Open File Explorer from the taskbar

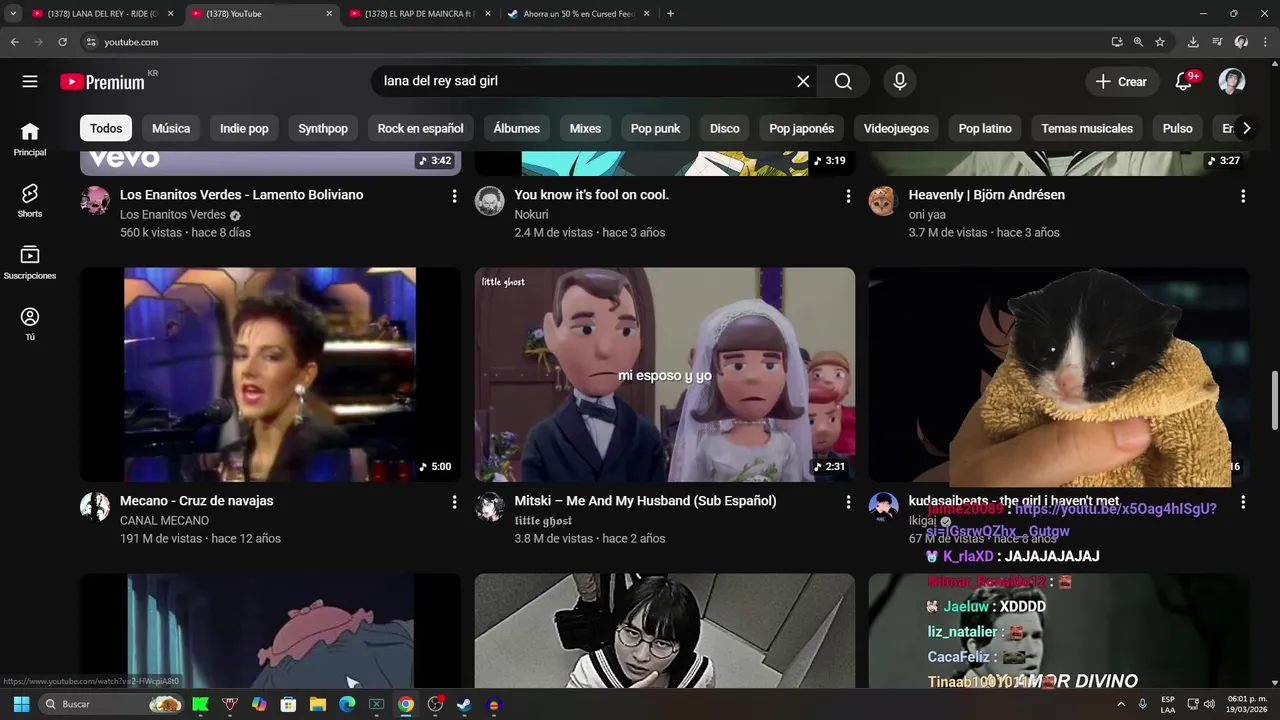pyautogui.click(x=317, y=704)
